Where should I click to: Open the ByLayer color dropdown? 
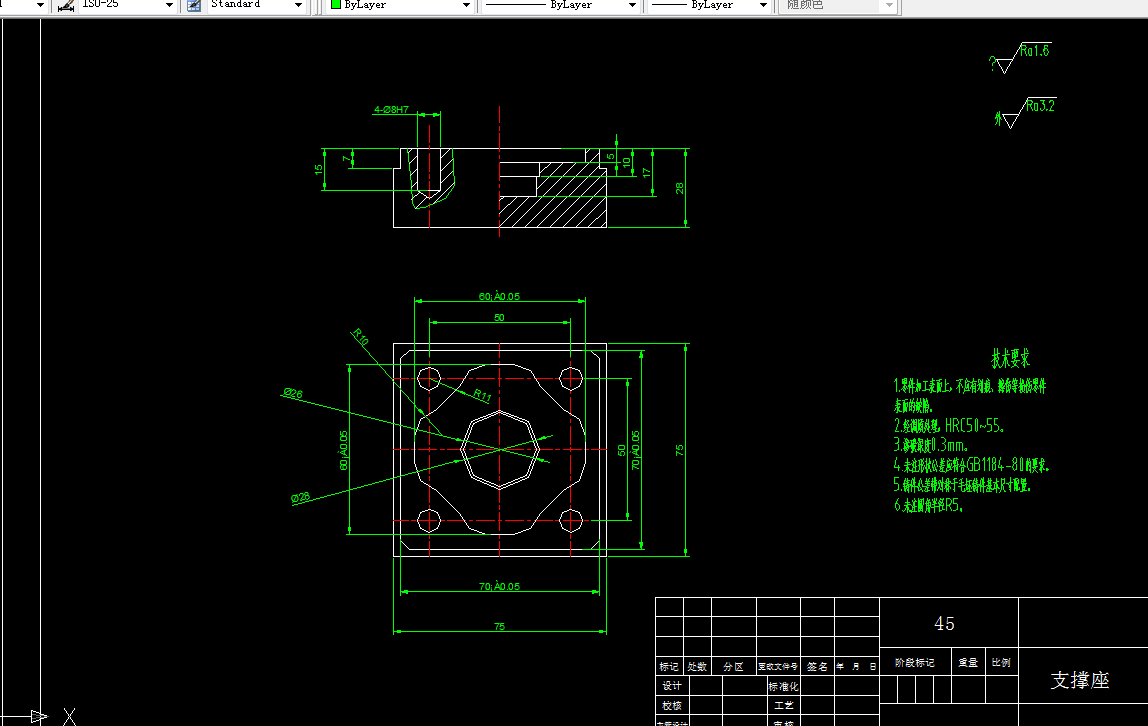(466, 5)
